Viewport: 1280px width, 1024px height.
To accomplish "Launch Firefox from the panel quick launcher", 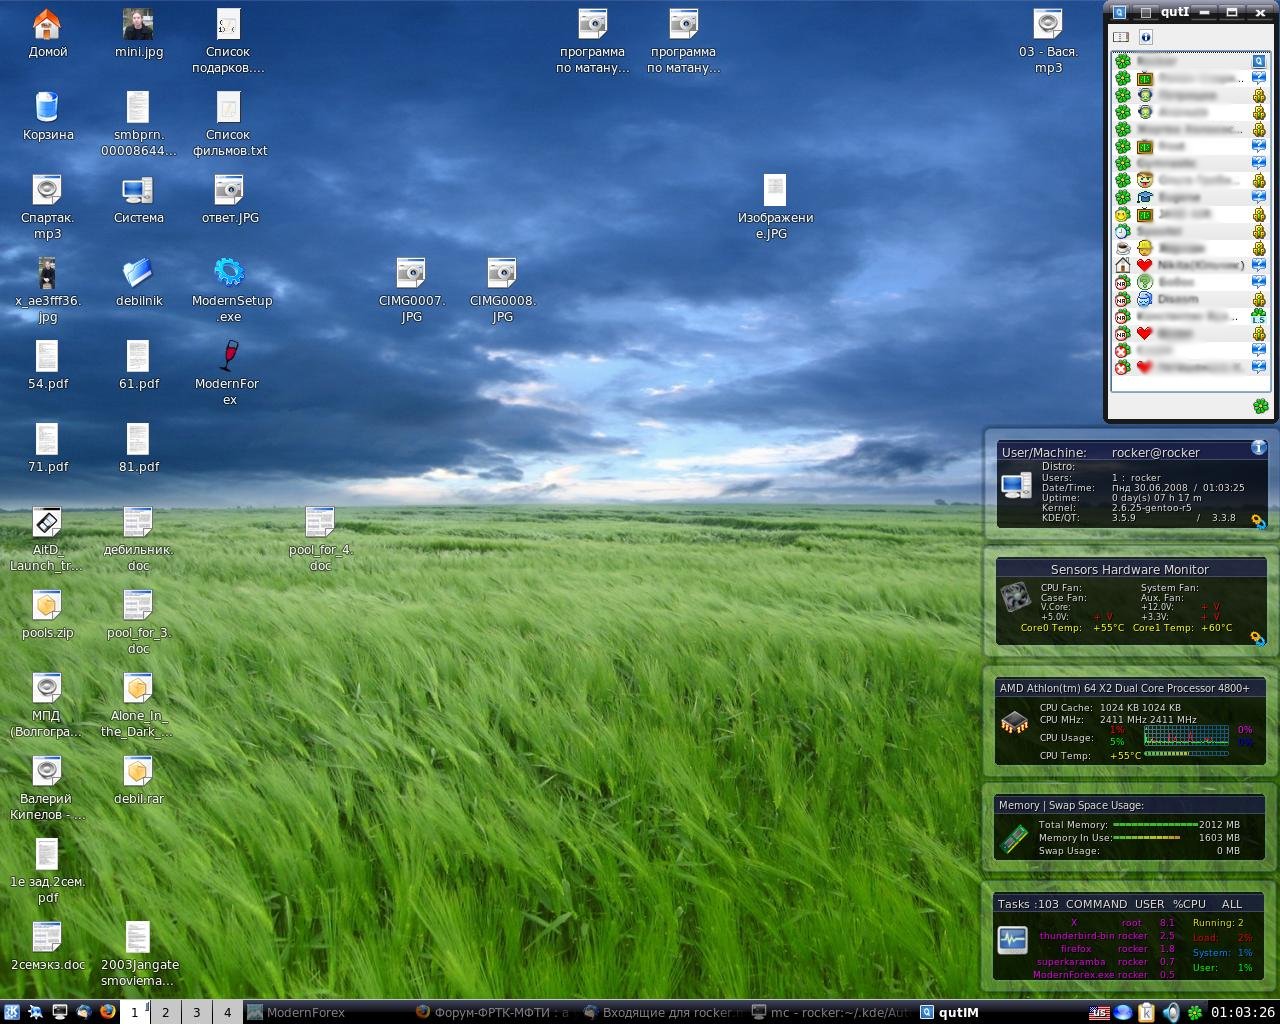I will [x=107, y=1012].
